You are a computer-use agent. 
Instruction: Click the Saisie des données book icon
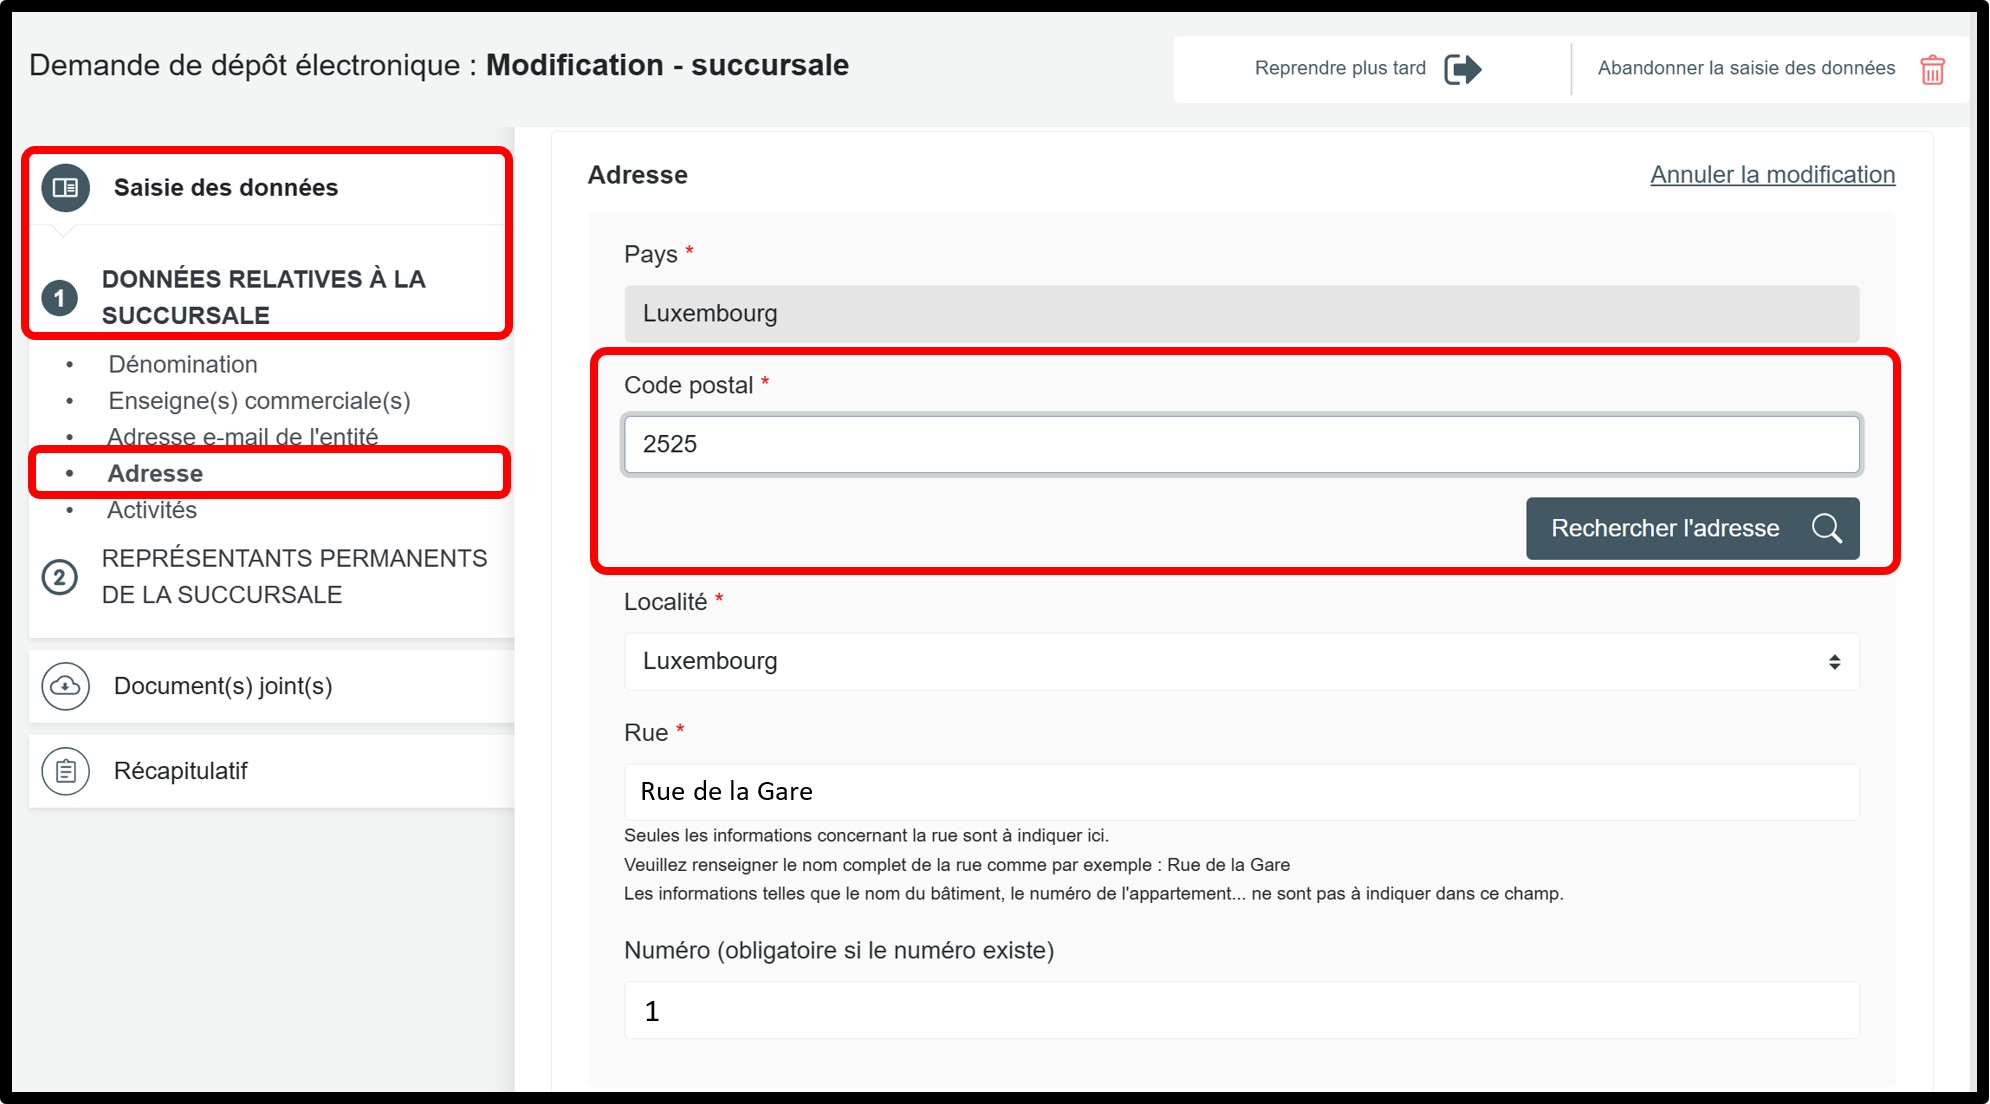coord(66,188)
